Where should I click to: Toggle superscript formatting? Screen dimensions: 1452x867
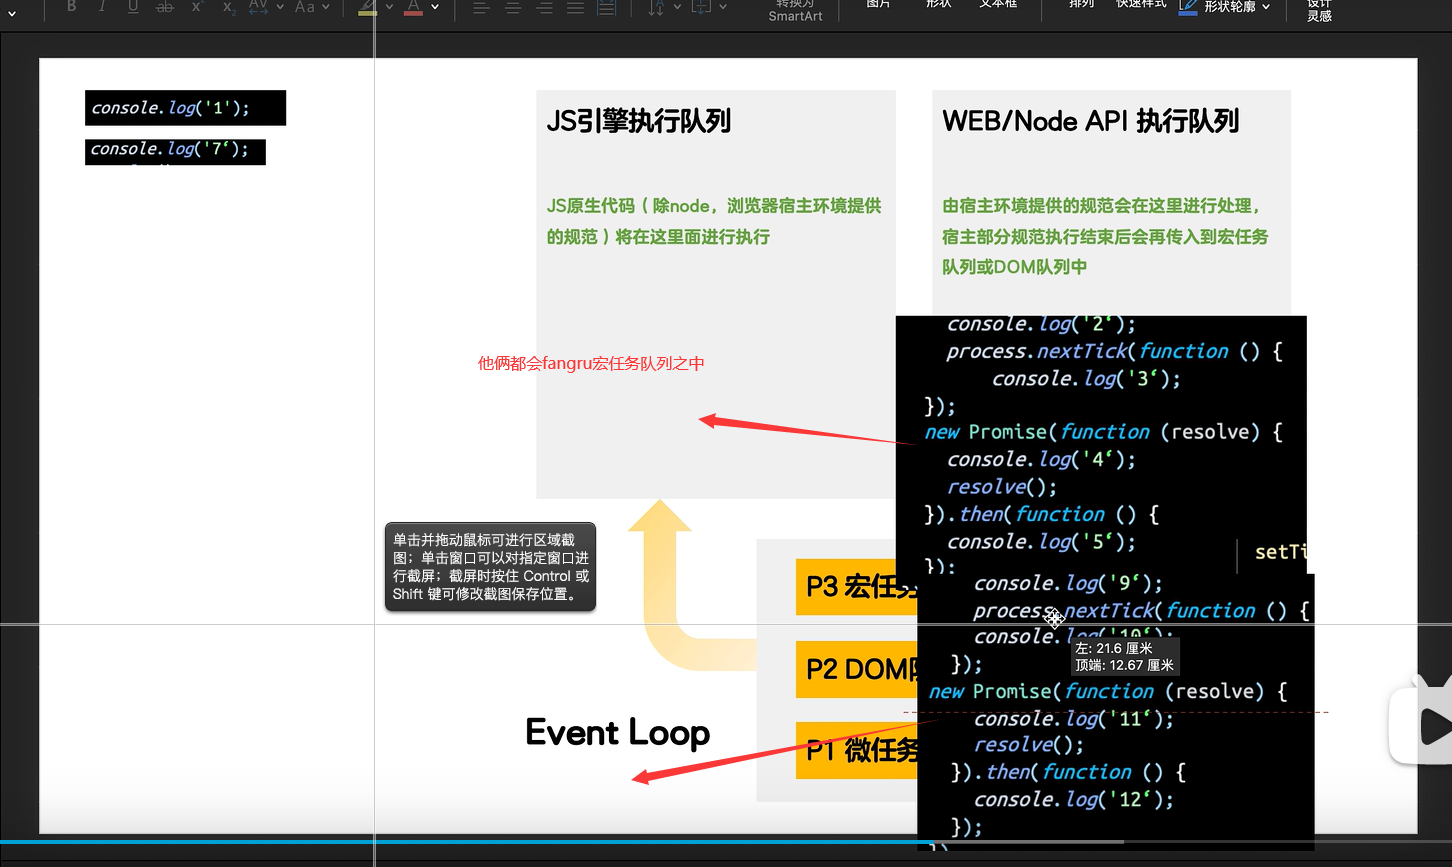(x=196, y=6)
